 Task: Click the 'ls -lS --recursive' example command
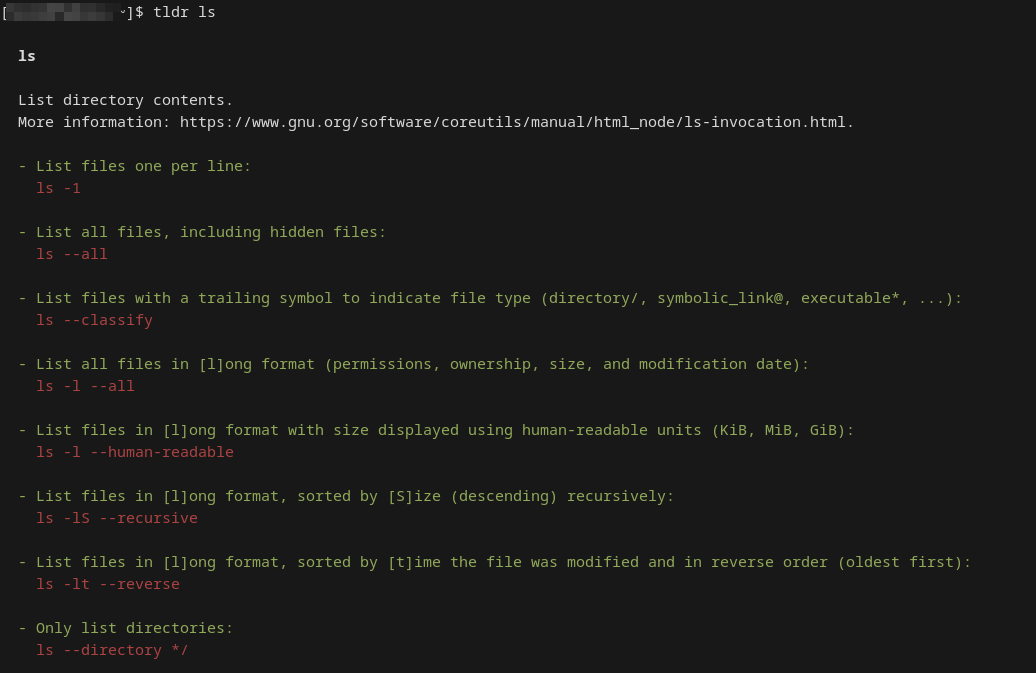(116, 518)
